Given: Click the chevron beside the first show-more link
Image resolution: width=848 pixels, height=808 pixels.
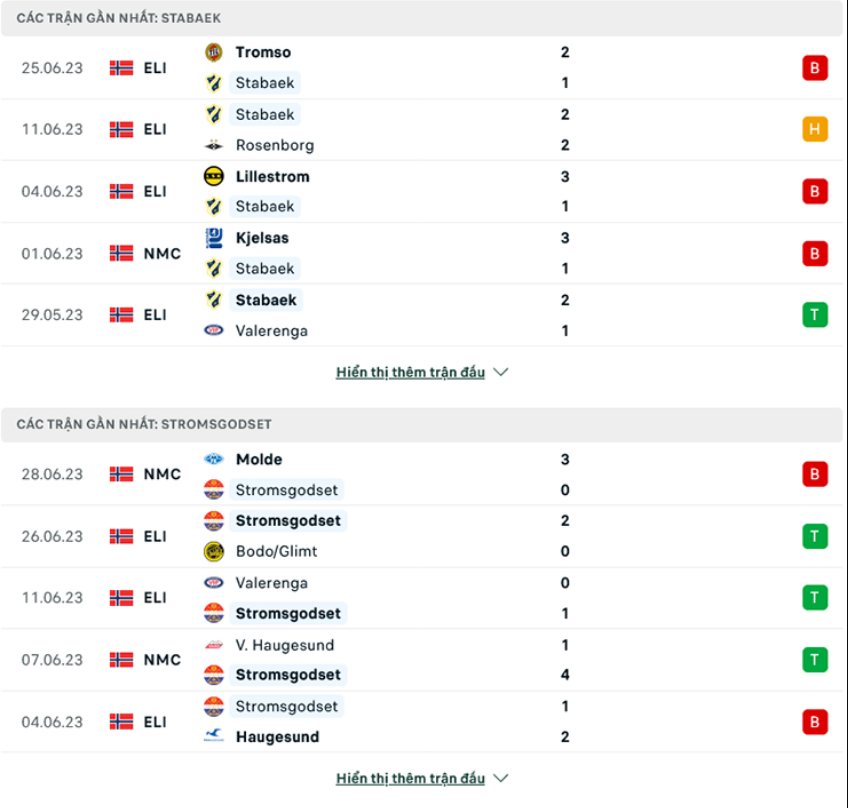Looking at the screenshot, I should (x=500, y=371).
